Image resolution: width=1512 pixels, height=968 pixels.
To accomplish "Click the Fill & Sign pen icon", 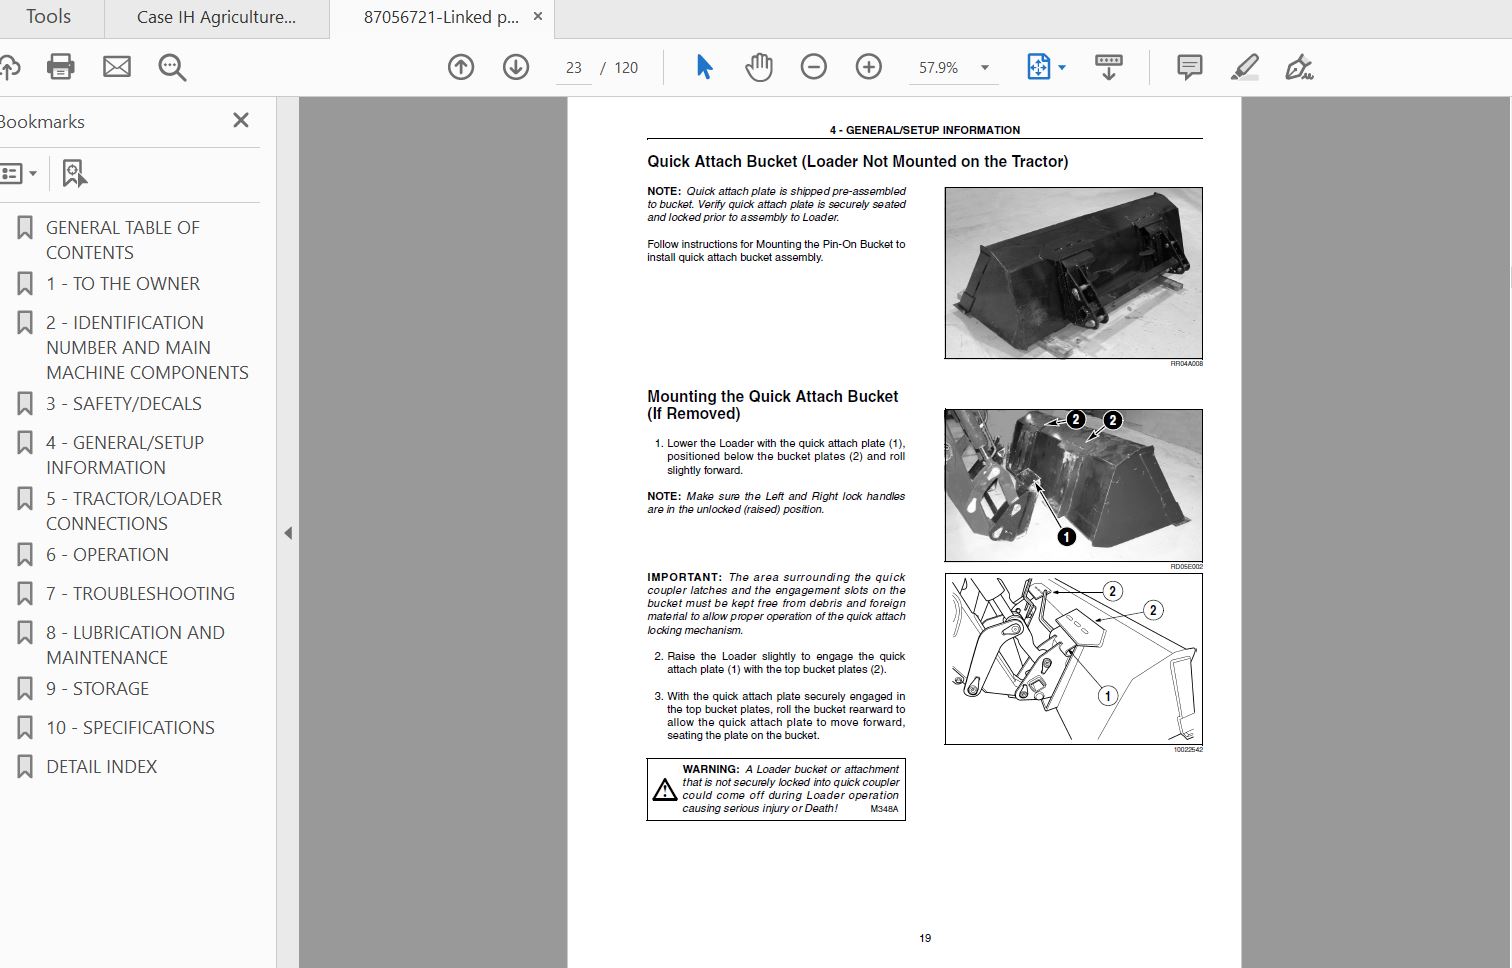I will 1299,67.
